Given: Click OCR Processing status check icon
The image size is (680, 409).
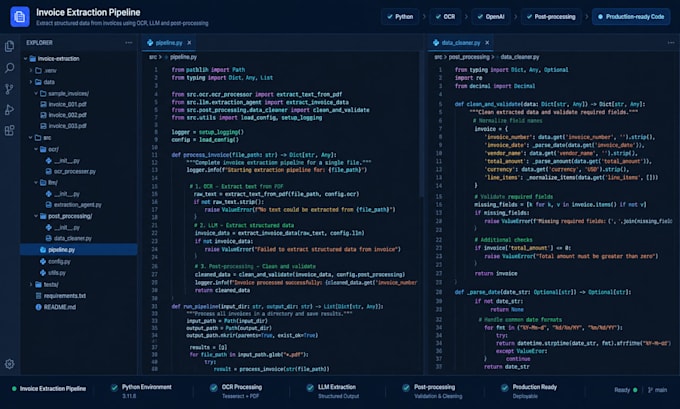Looking at the screenshot, I should 213,388.
